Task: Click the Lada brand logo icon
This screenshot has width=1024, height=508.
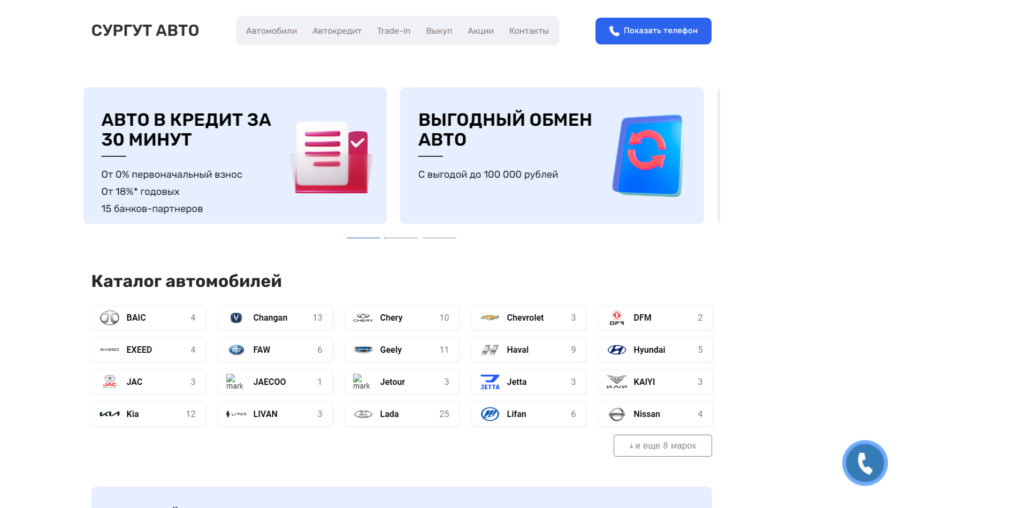Action: 363,414
